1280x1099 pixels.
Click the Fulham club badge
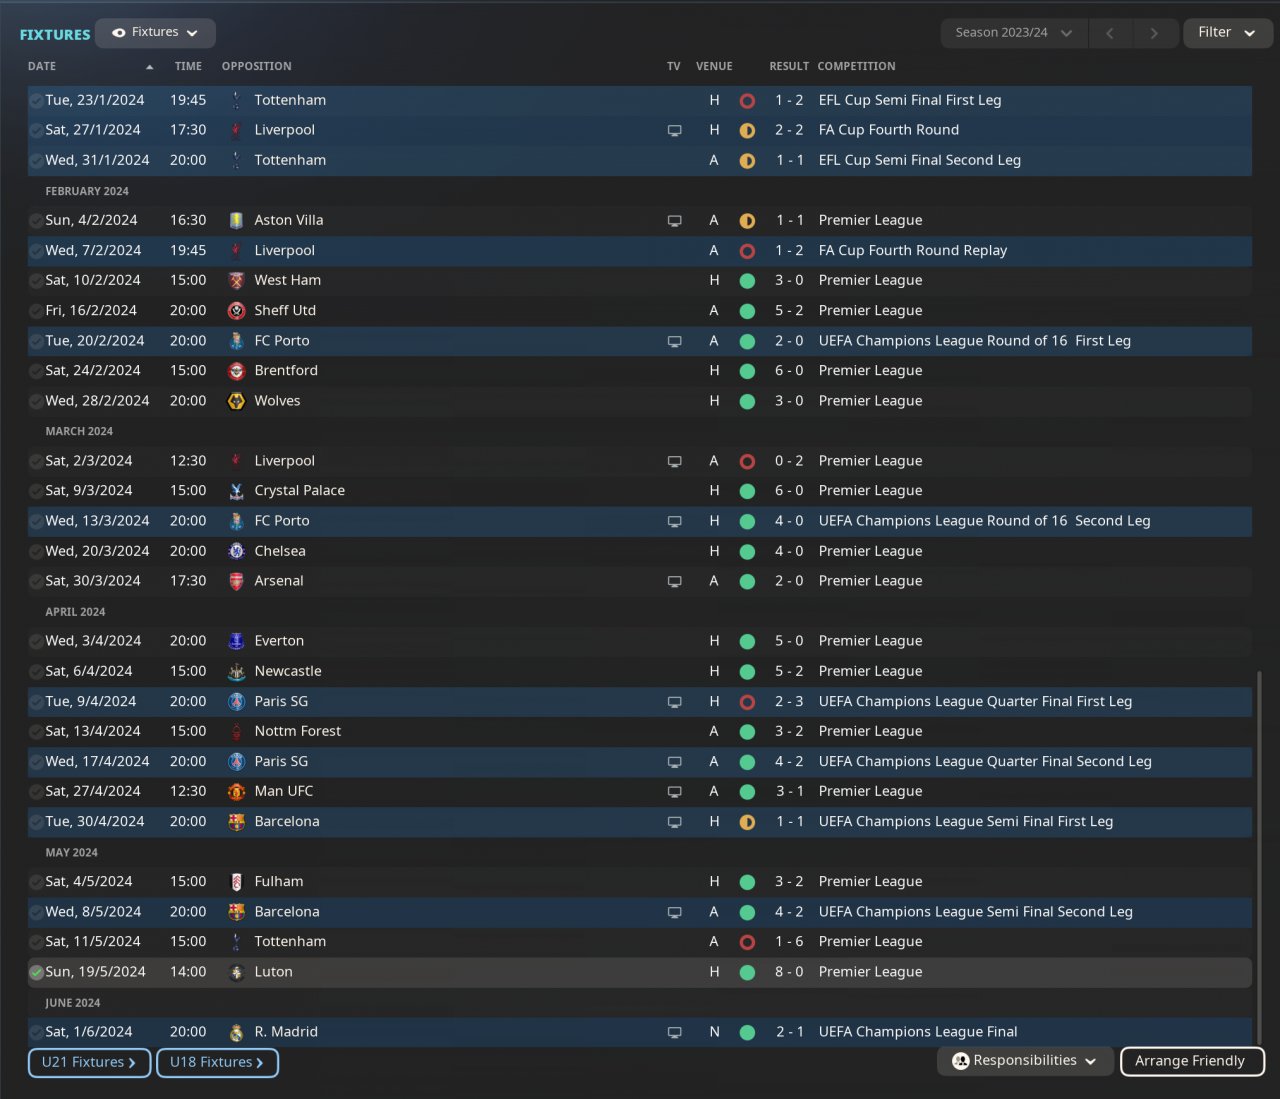pyautogui.click(x=236, y=881)
